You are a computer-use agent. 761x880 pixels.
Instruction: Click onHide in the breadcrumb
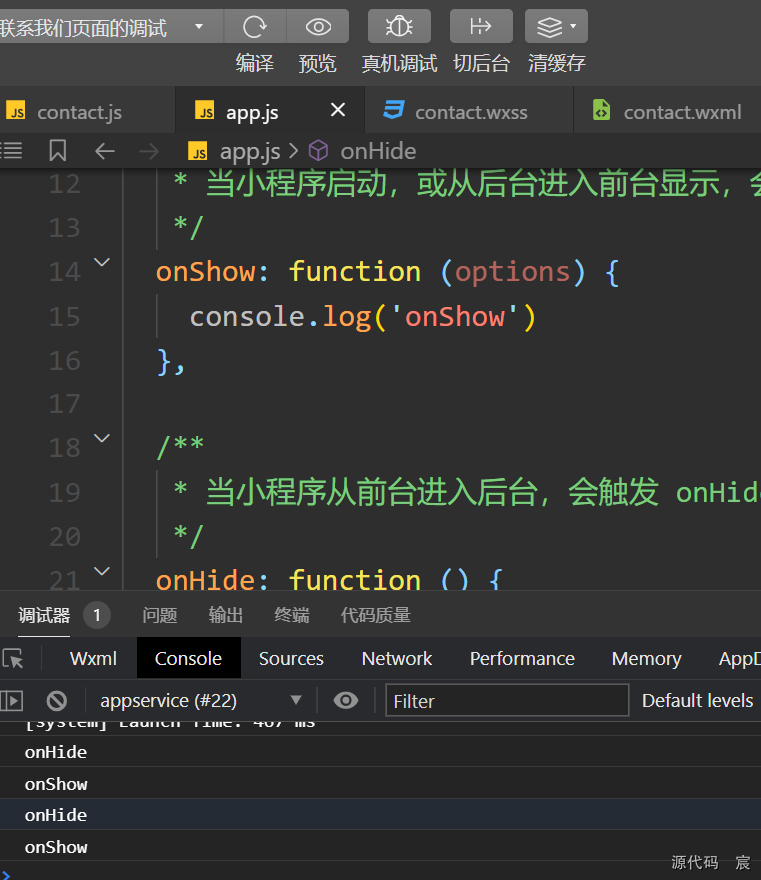pyautogui.click(x=378, y=151)
